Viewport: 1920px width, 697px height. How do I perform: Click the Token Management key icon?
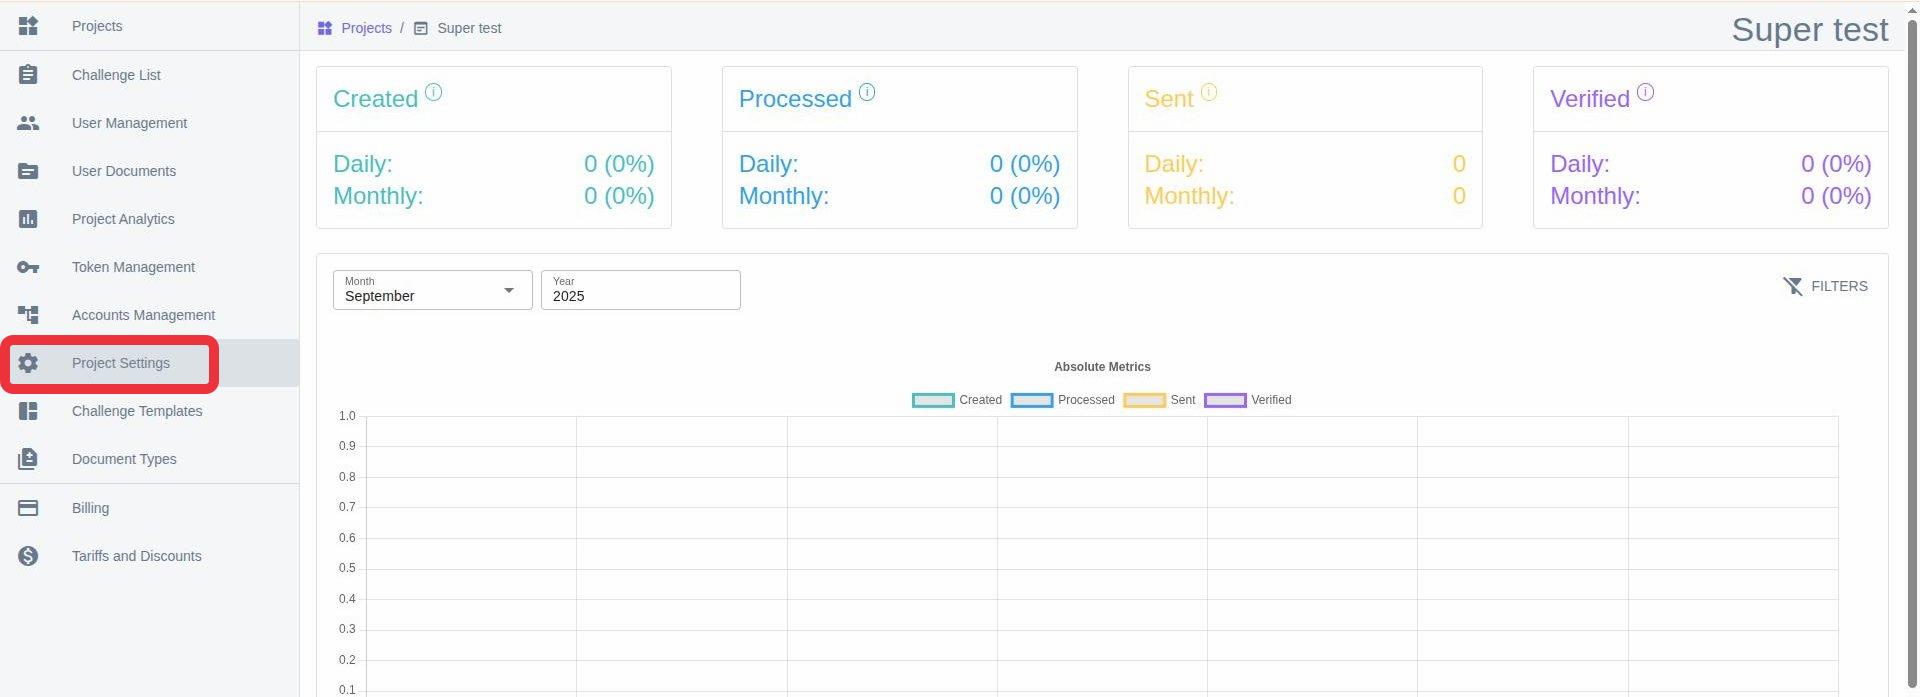click(x=28, y=267)
